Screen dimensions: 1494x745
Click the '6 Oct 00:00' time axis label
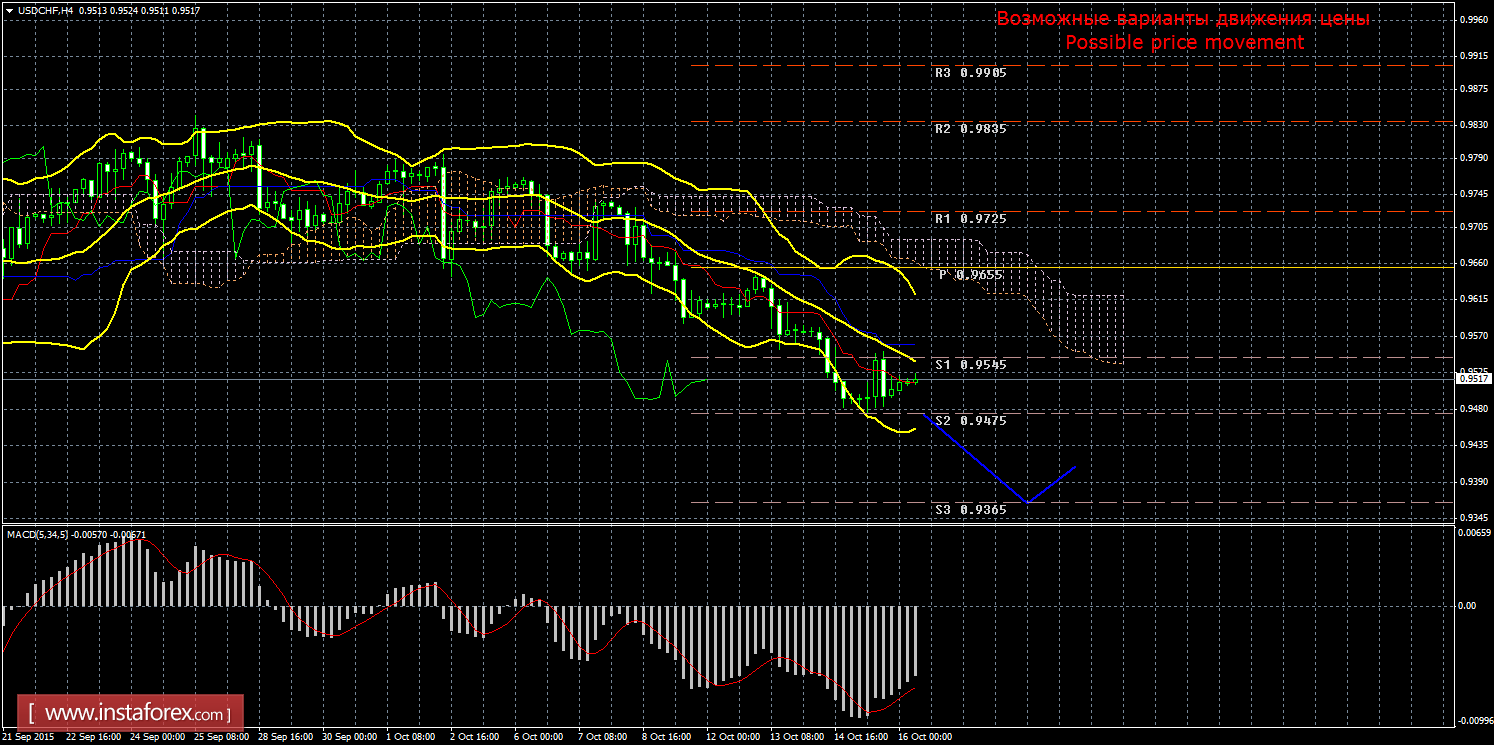(x=538, y=737)
